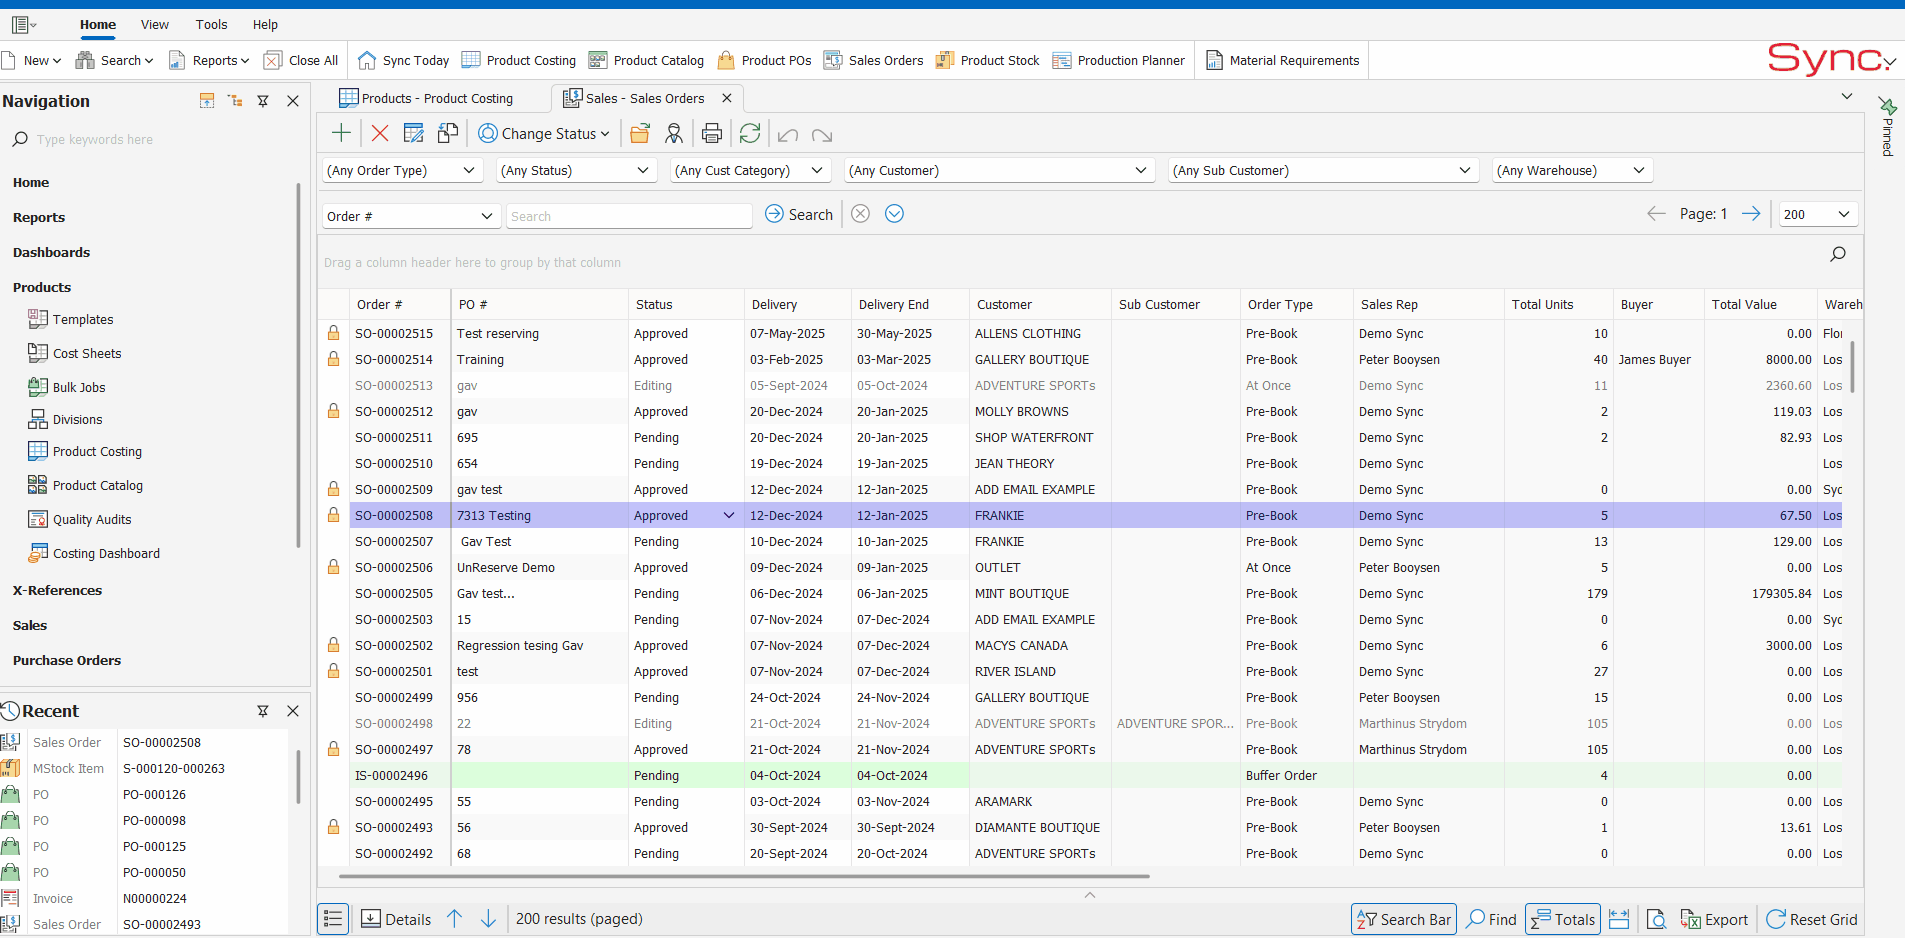Toggle the Search Bar button
The height and width of the screenshot is (938, 1905).
click(1404, 919)
